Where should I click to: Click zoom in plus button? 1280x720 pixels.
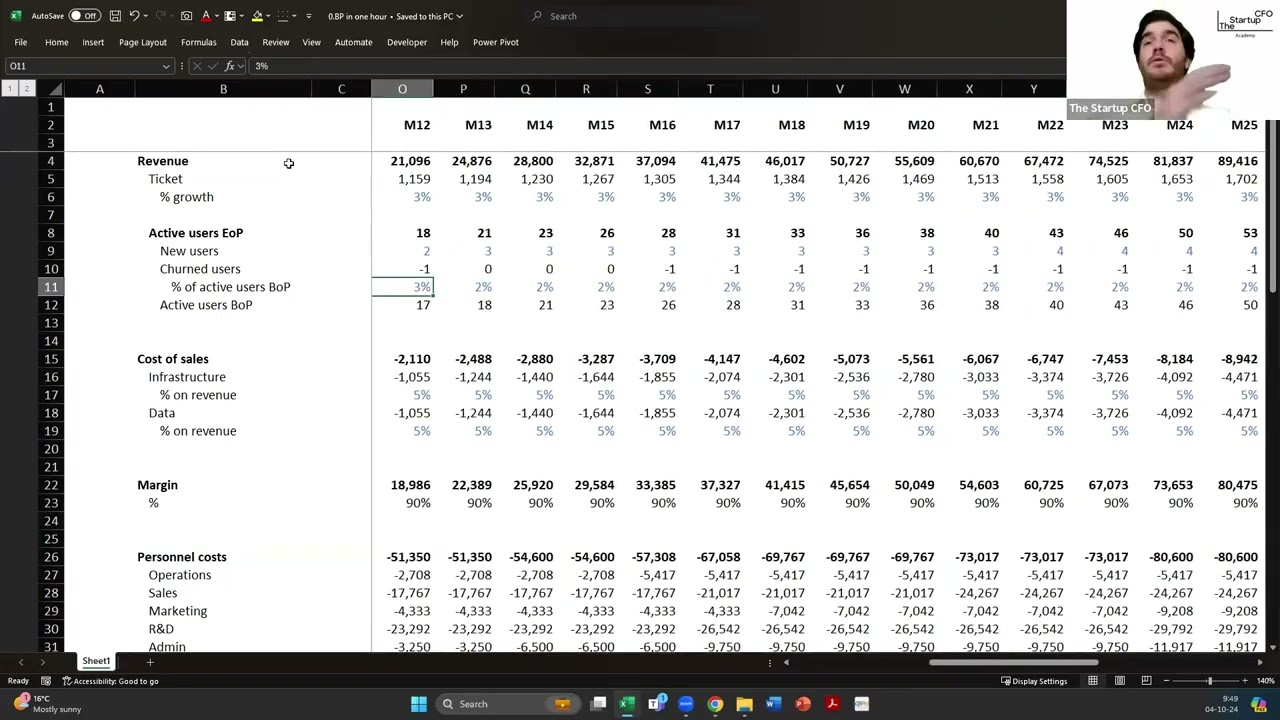[x=1245, y=681]
